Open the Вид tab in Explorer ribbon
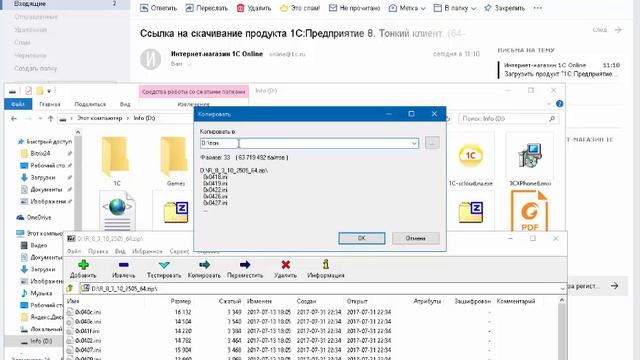The image size is (640, 360). pos(125,104)
